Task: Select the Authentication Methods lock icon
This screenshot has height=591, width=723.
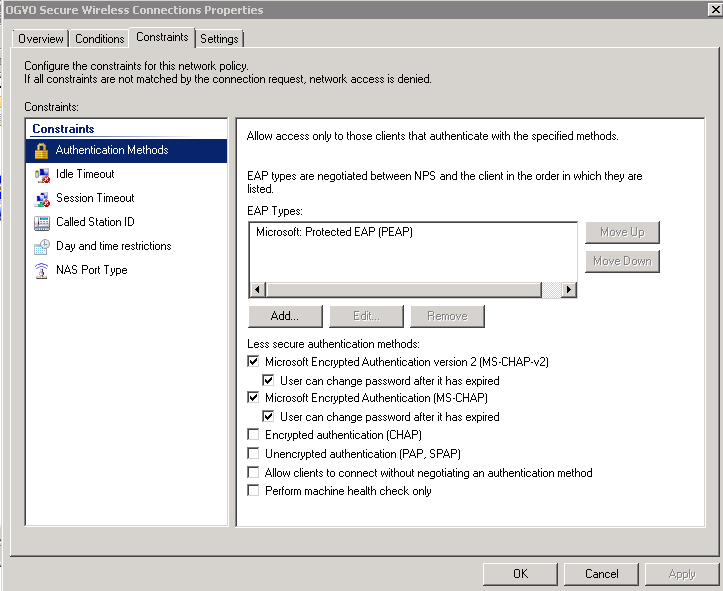Action: pos(41,150)
